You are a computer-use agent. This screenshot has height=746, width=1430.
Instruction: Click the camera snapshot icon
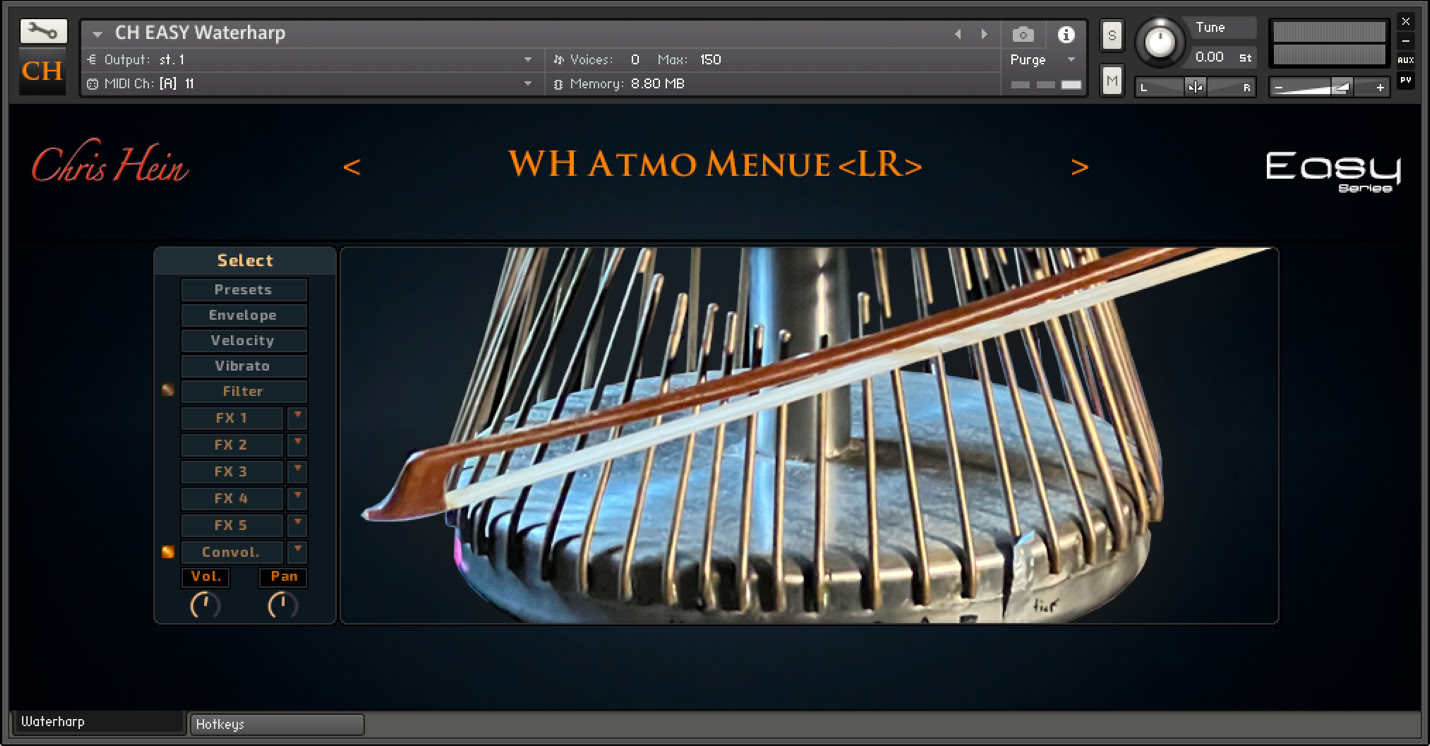pos(1023,34)
